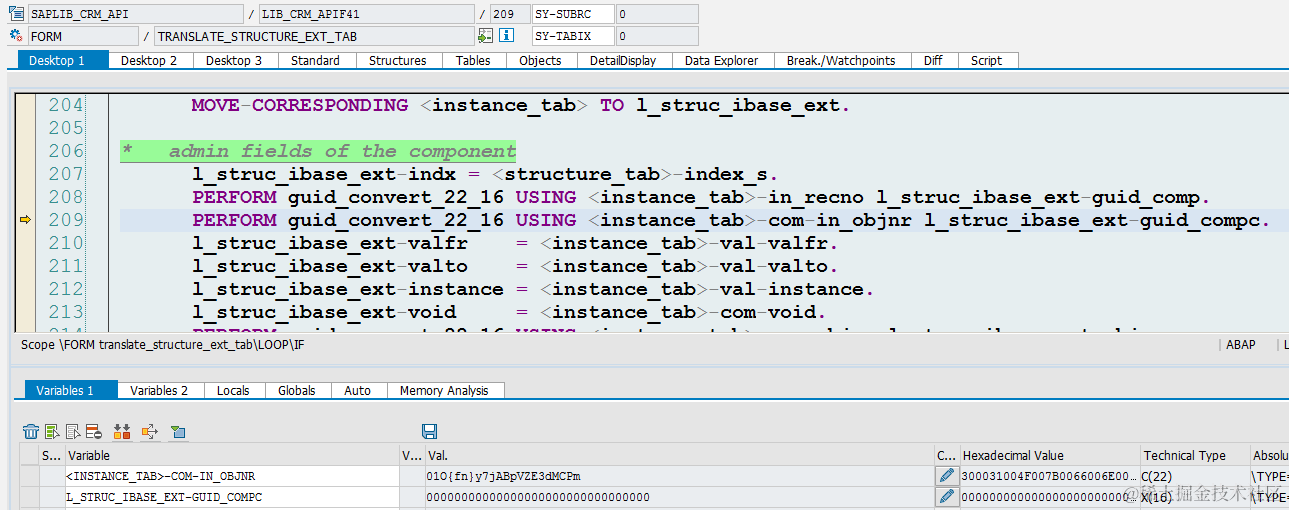Click the green insert row icon
The height and width of the screenshot is (510, 1289).
tap(52, 432)
